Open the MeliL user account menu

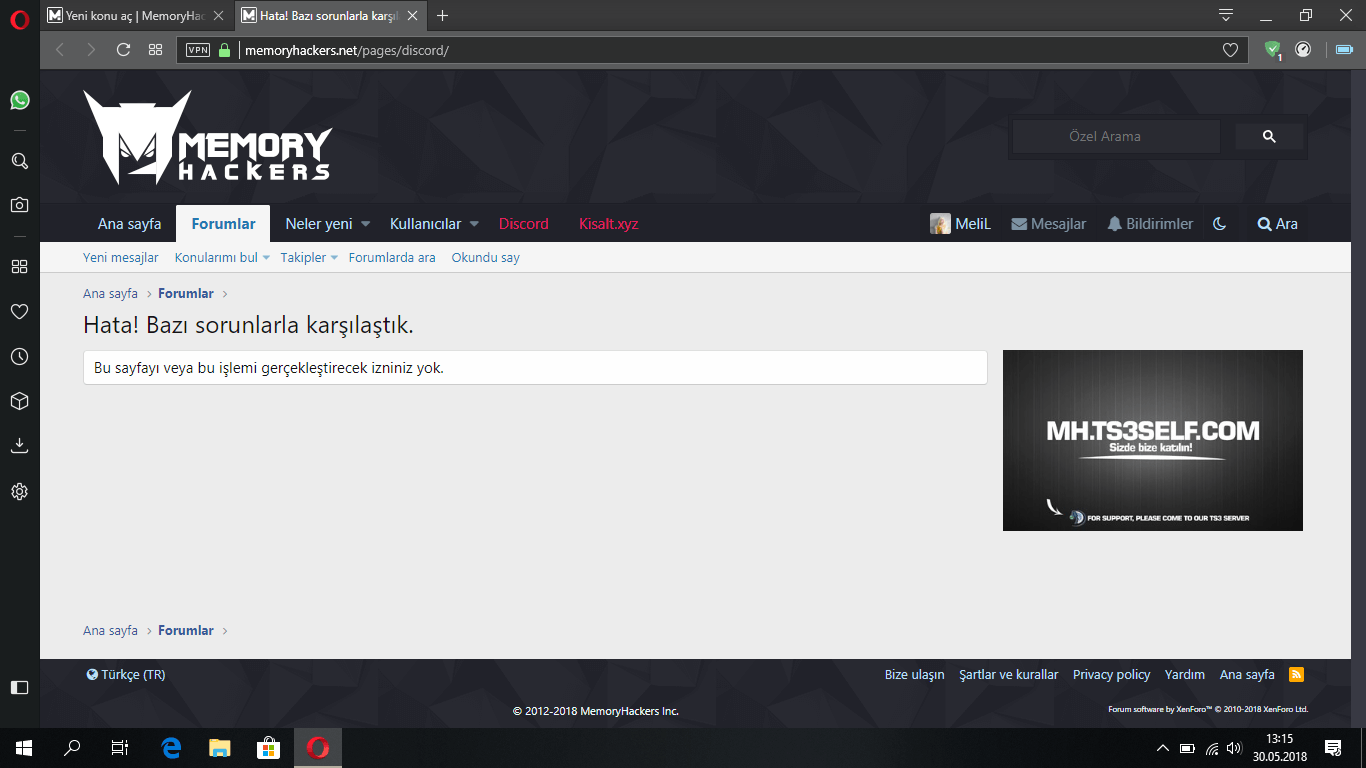point(961,224)
